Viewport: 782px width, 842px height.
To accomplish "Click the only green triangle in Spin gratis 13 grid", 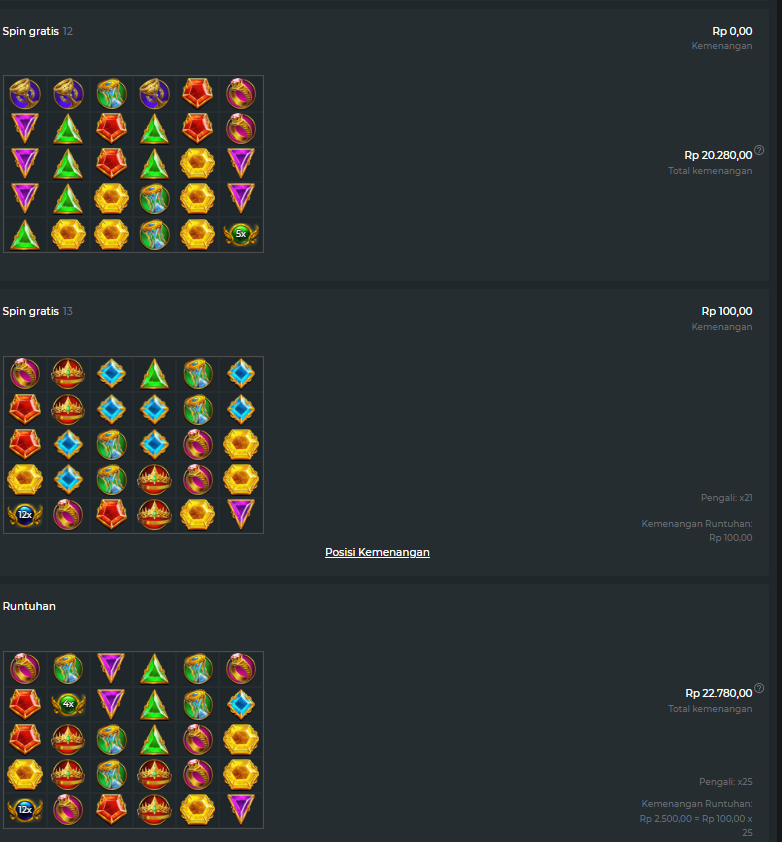I will coord(155,374).
